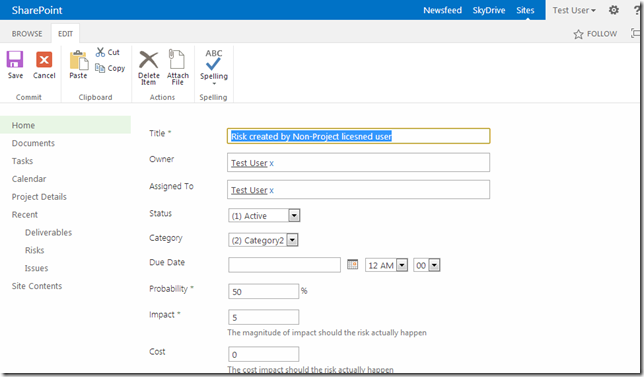Open the Test User account menu
Viewport: 644px width, 377px height.
[x=574, y=10]
